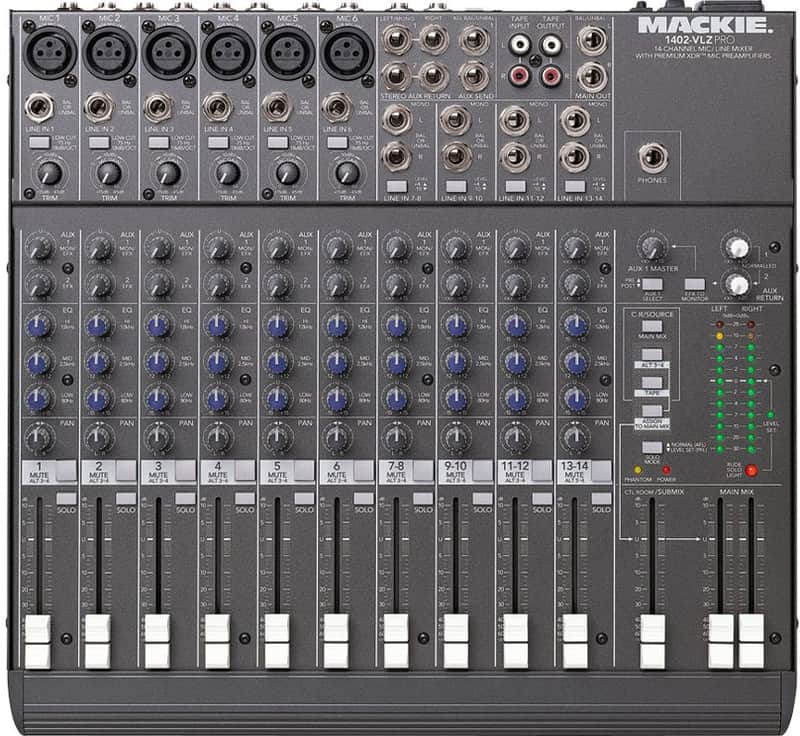Click the channel 9-10 fader

click(x=456, y=642)
